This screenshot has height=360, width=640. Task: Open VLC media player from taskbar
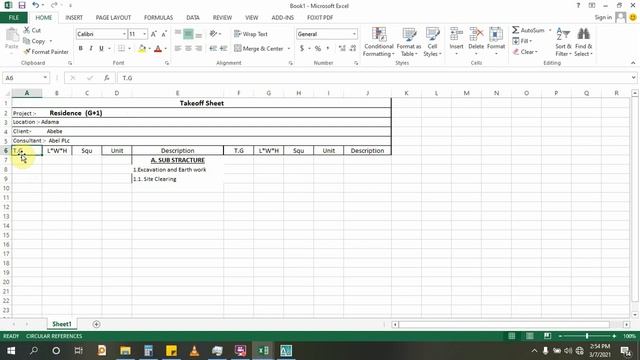[194, 351]
